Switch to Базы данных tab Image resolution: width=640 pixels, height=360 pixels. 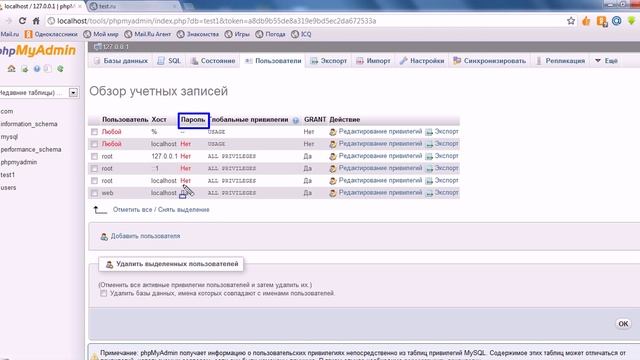(x=120, y=61)
